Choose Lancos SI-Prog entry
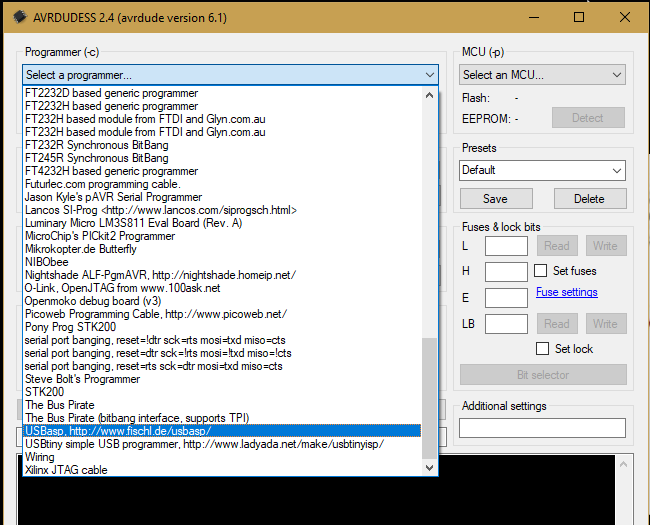 coord(222,210)
